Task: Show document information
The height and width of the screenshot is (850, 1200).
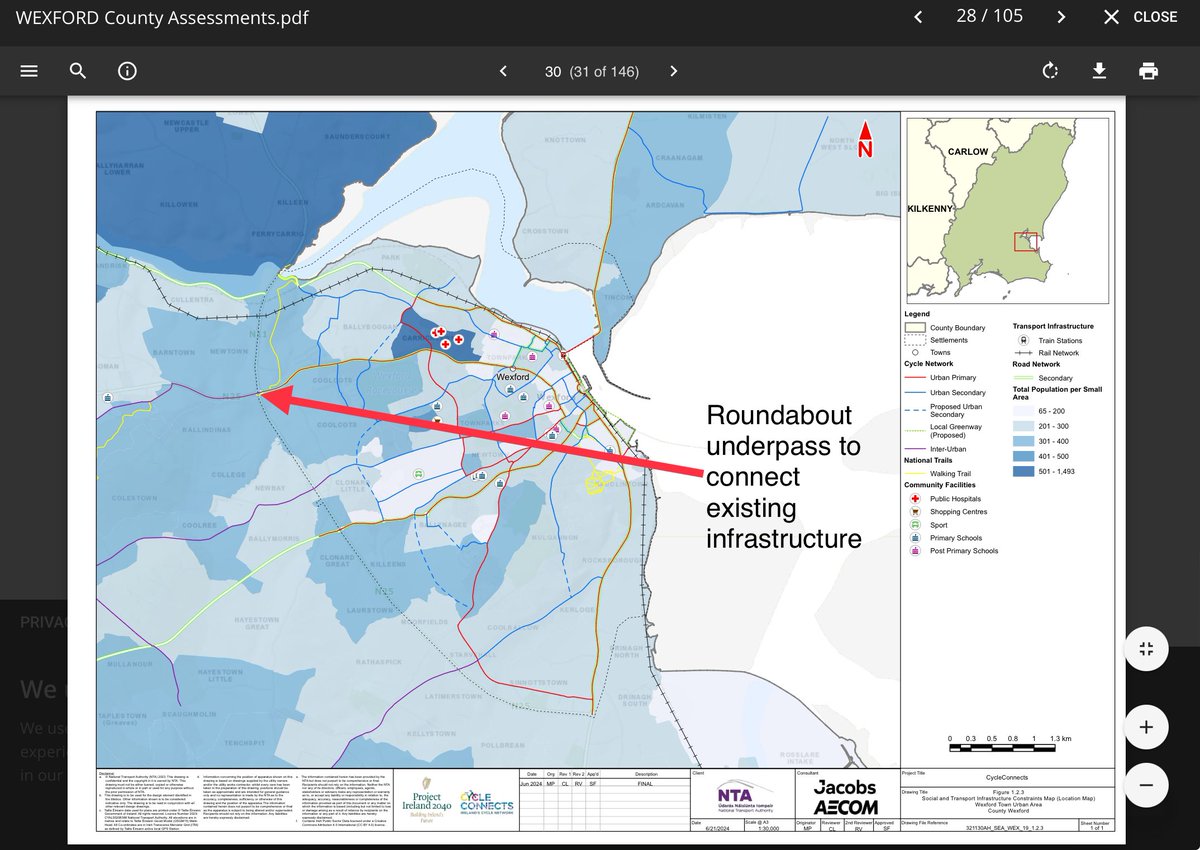Action: (127, 71)
